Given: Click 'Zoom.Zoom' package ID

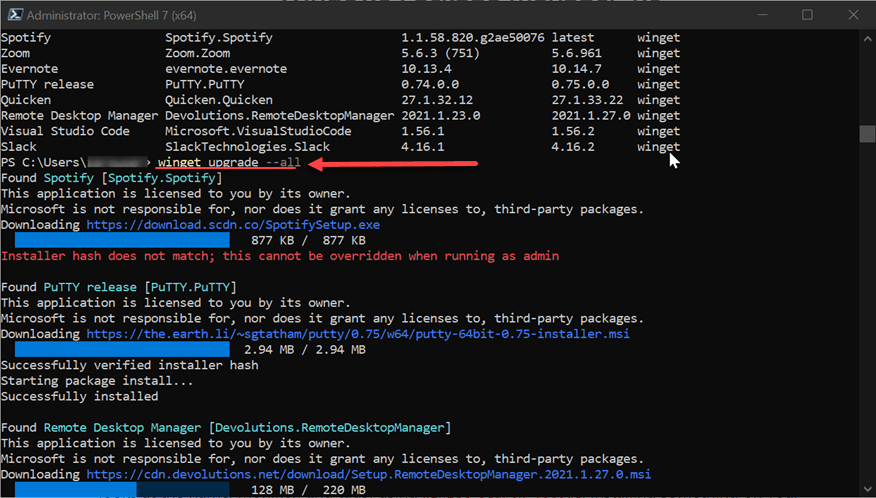Looking at the screenshot, I should 197,53.
